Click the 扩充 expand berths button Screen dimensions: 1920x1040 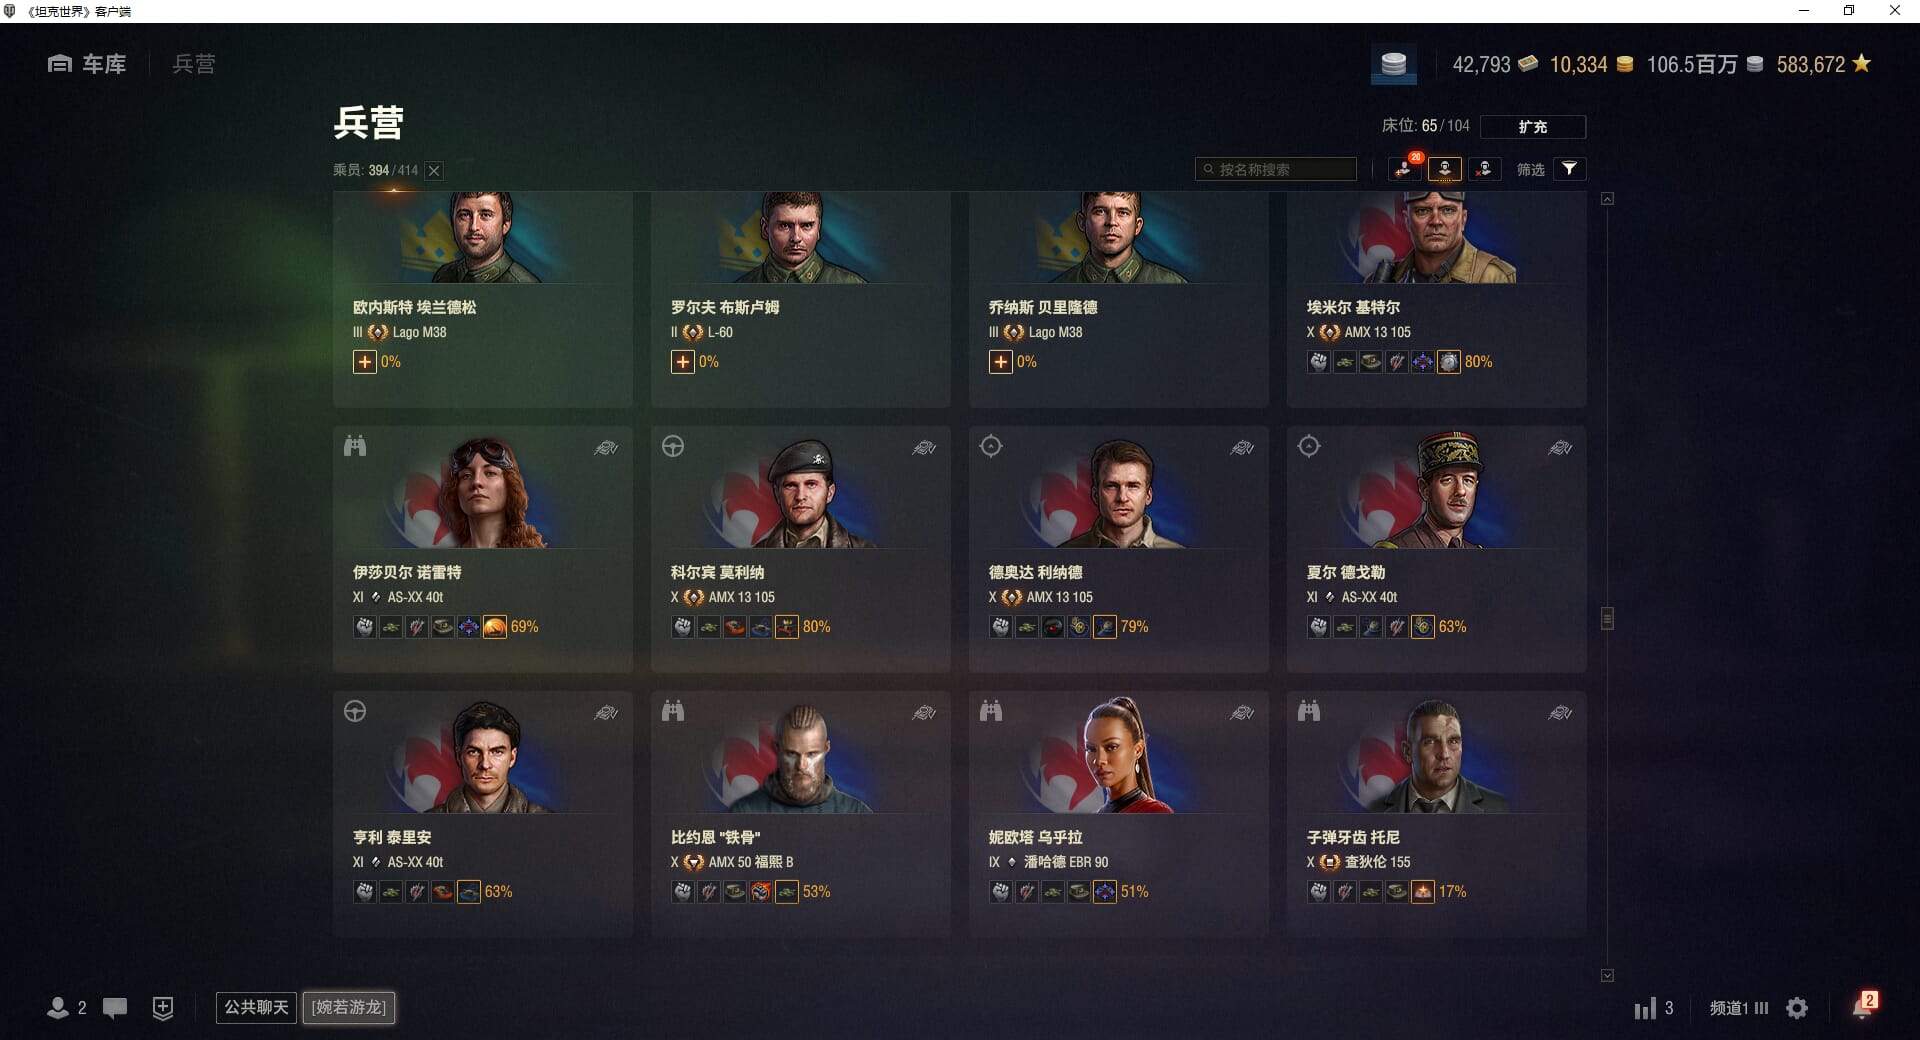[x=1532, y=126]
